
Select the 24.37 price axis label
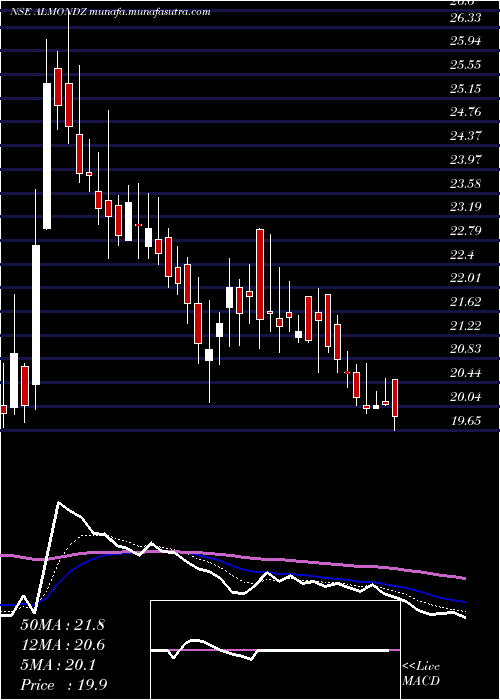465,135
